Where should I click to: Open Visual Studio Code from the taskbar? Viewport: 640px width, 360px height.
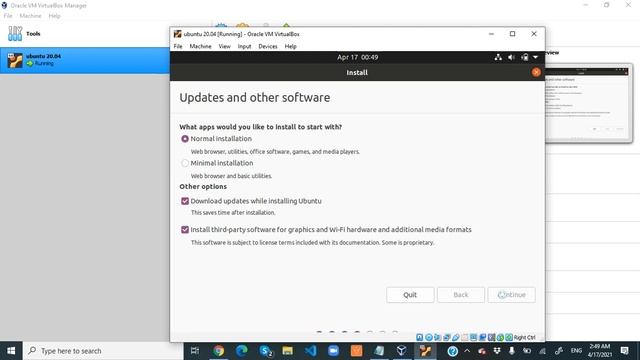click(x=311, y=351)
